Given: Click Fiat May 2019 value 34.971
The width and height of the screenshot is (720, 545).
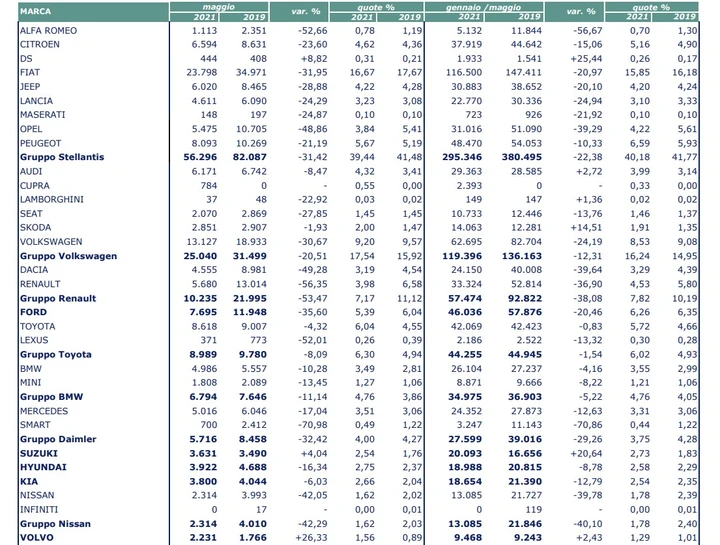Looking at the screenshot, I should pyautogui.click(x=251, y=73).
